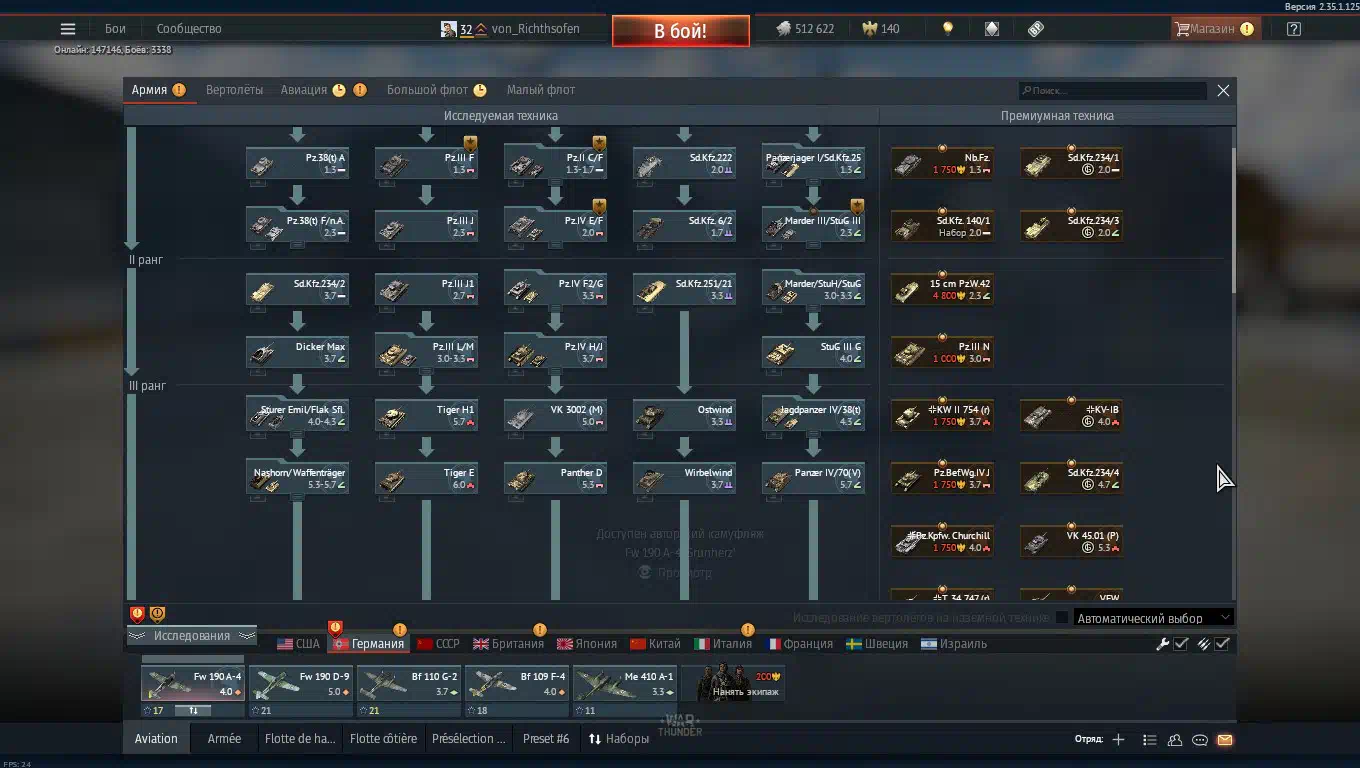Click the research tree vertical scrollbar
This screenshot has height=768, width=1360.
coord(1233,220)
